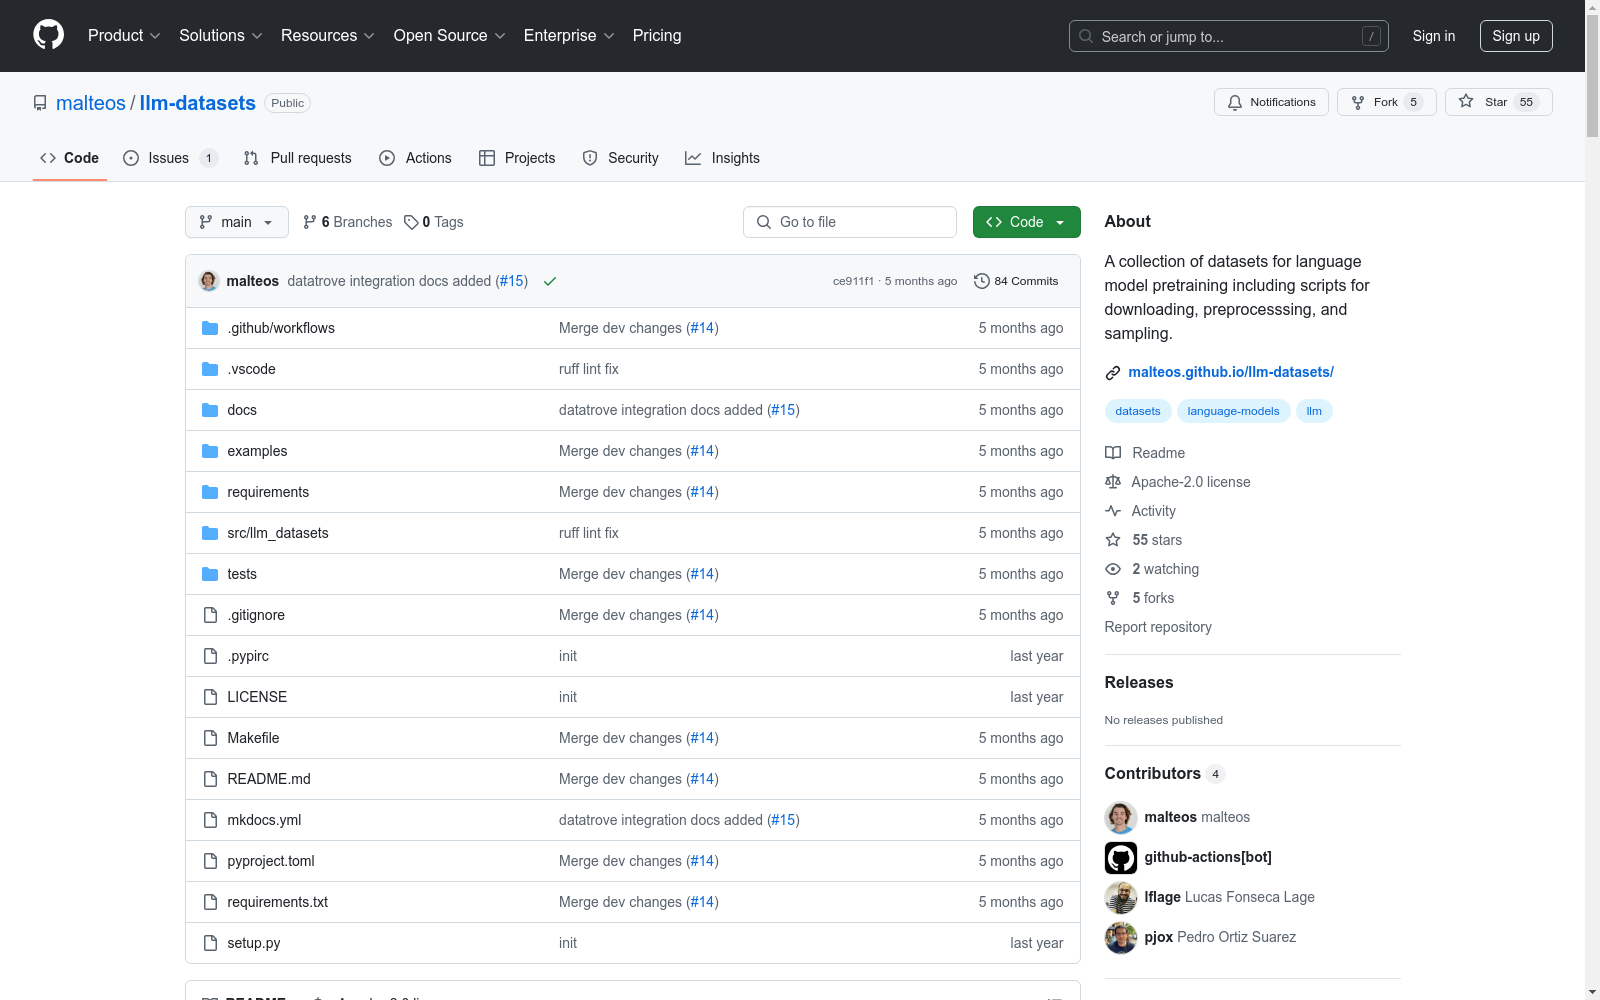Click the tag icon beside 0 Tags
Image resolution: width=1600 pixels, height=1000 pixels.
click(x=411, y=222)
